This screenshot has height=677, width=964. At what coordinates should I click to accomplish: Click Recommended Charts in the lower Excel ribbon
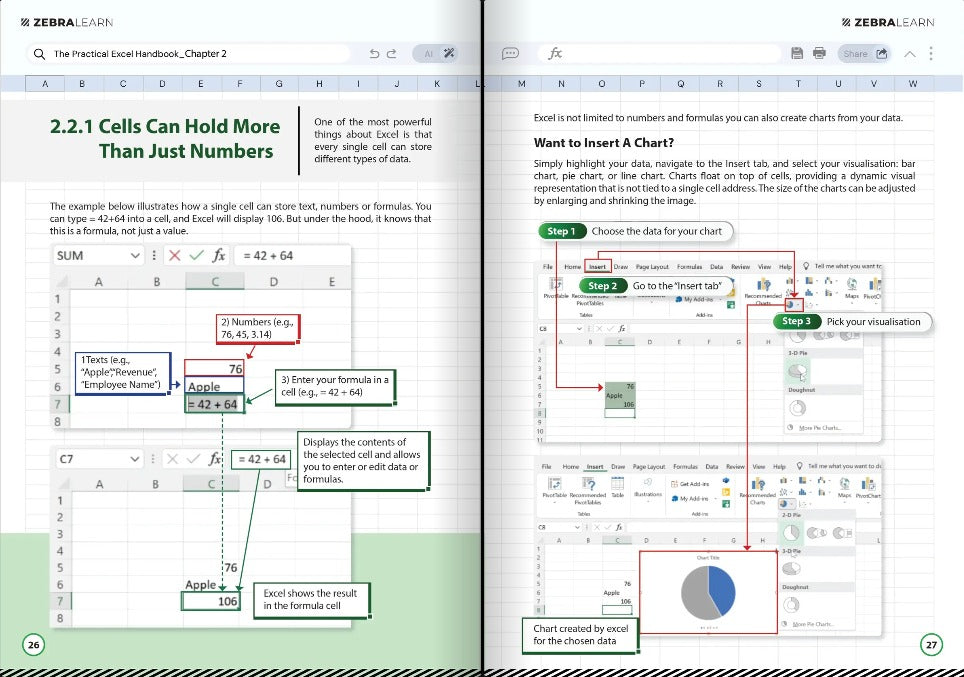click(757, 491)
